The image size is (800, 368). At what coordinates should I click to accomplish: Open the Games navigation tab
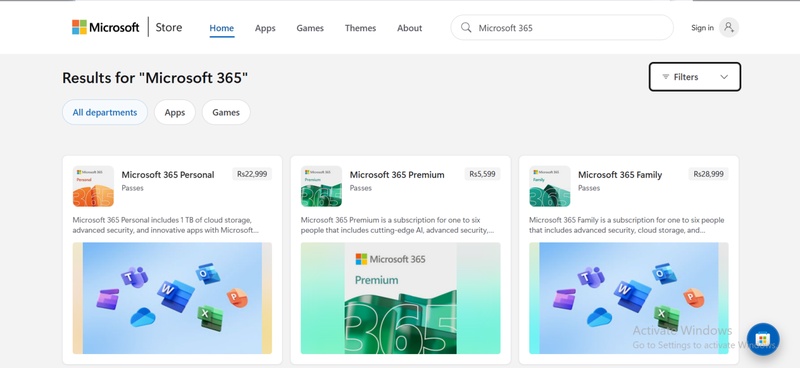tap(310, 28)
